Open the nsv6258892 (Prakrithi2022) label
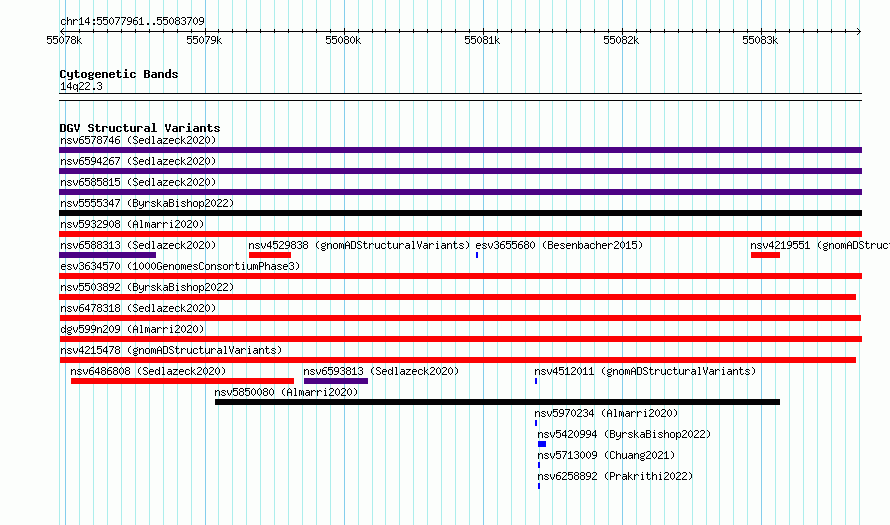 pos(615,476)
